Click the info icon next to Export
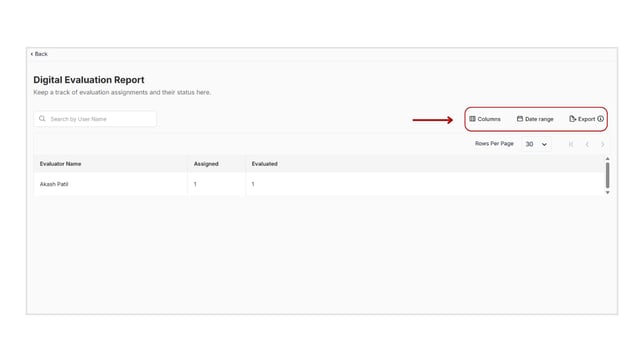Viewport: 644px width, 362px height. pos(600,119)
